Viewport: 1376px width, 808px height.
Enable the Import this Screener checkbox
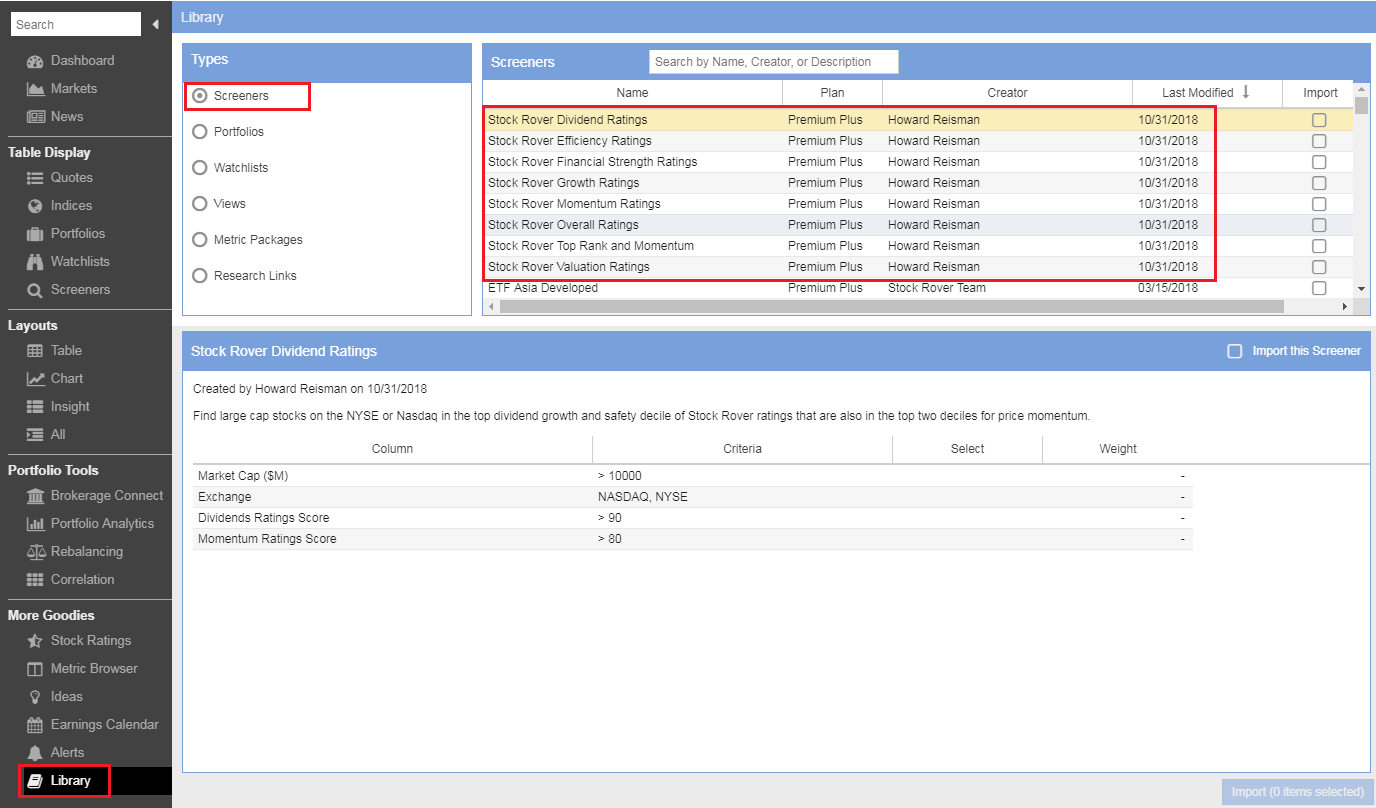[1234, 351]
